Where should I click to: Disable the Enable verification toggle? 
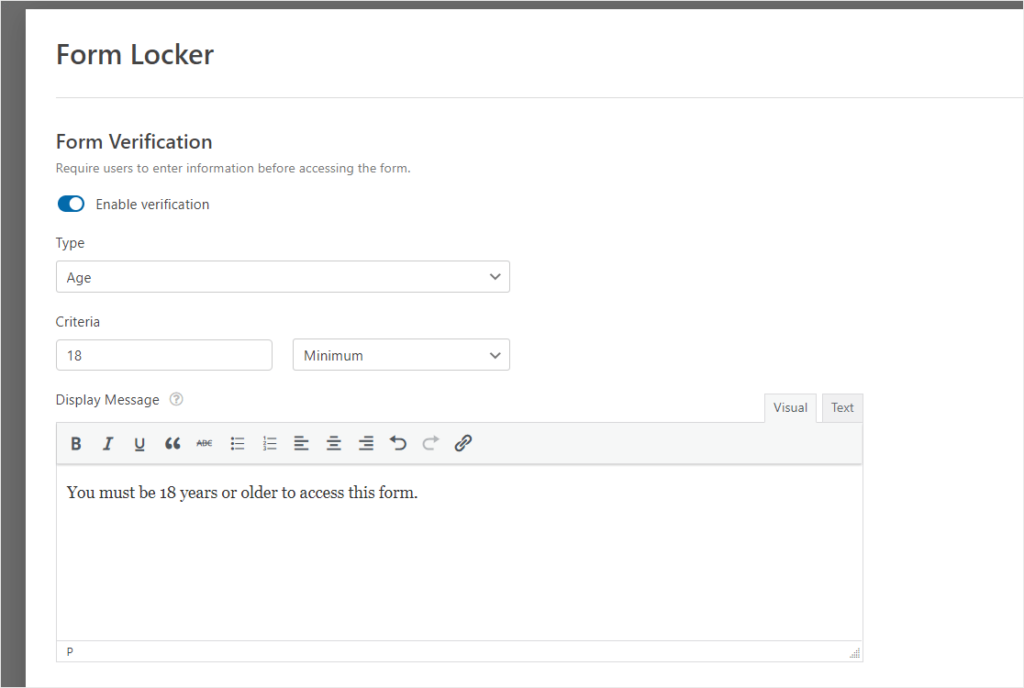(x=70, y=203)
